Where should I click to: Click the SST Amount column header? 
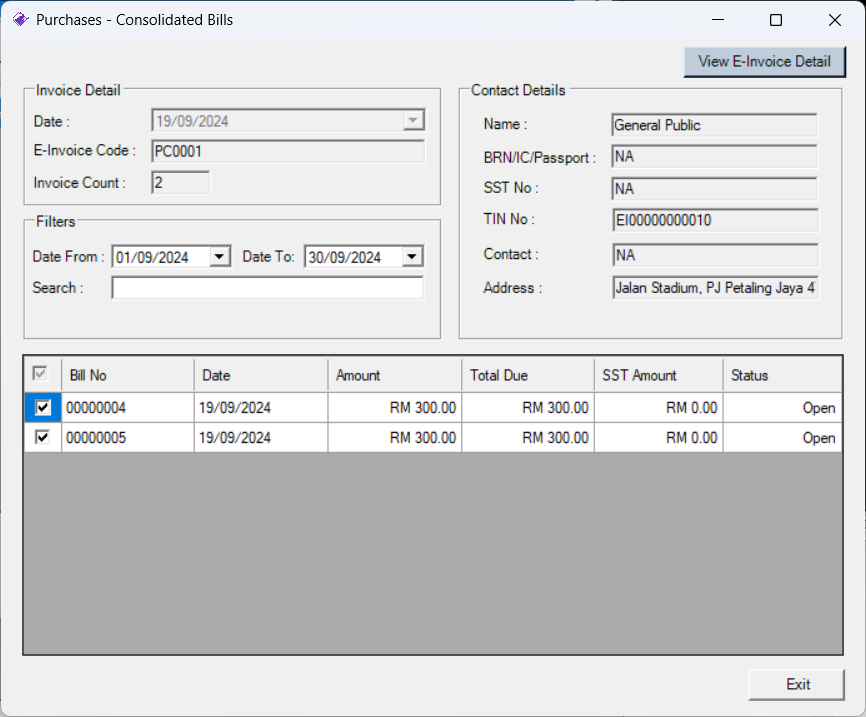[657, 375]
